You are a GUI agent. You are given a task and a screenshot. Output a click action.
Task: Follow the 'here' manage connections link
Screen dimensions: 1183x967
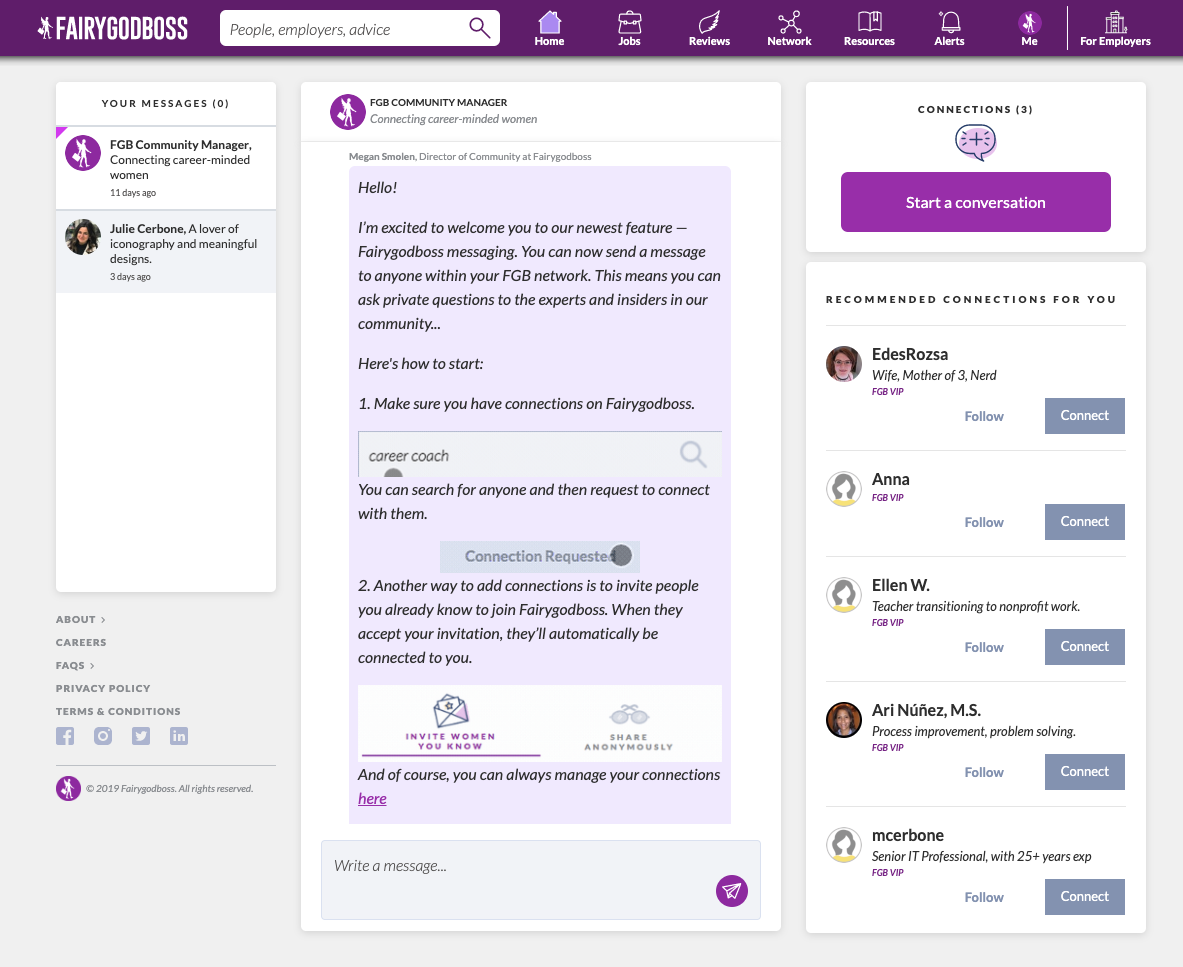tap(372, 799)
